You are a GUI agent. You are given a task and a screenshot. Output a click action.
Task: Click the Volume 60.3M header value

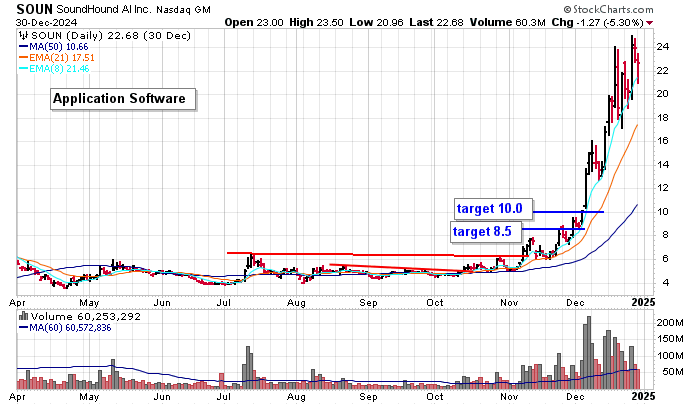click(x=507, y=22)
